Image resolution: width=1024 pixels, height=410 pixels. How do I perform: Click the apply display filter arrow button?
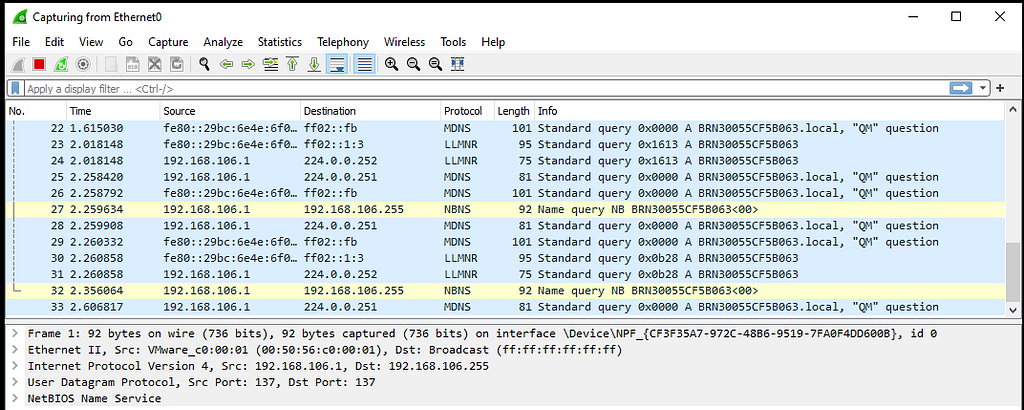[961, 88]
